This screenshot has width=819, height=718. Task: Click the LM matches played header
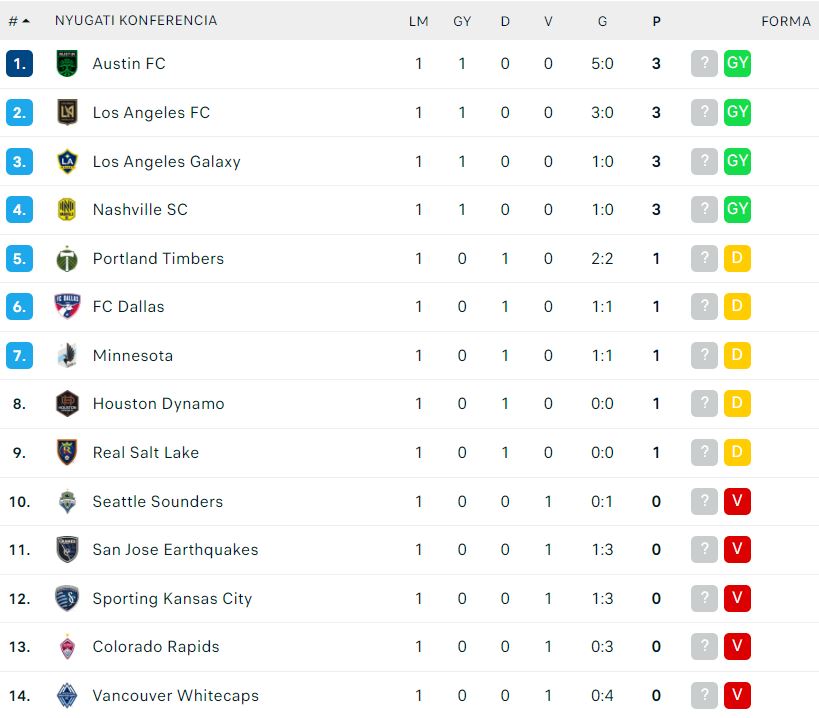click(x=418, y=21)
